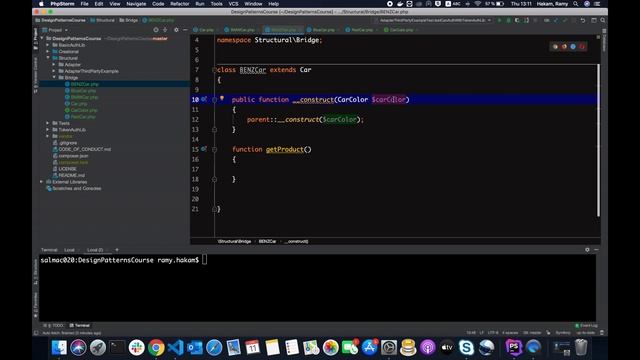The height and width of the screenshot is (360, 640).
Task: Collapse the Structural folder
Action: pos(48,58)
